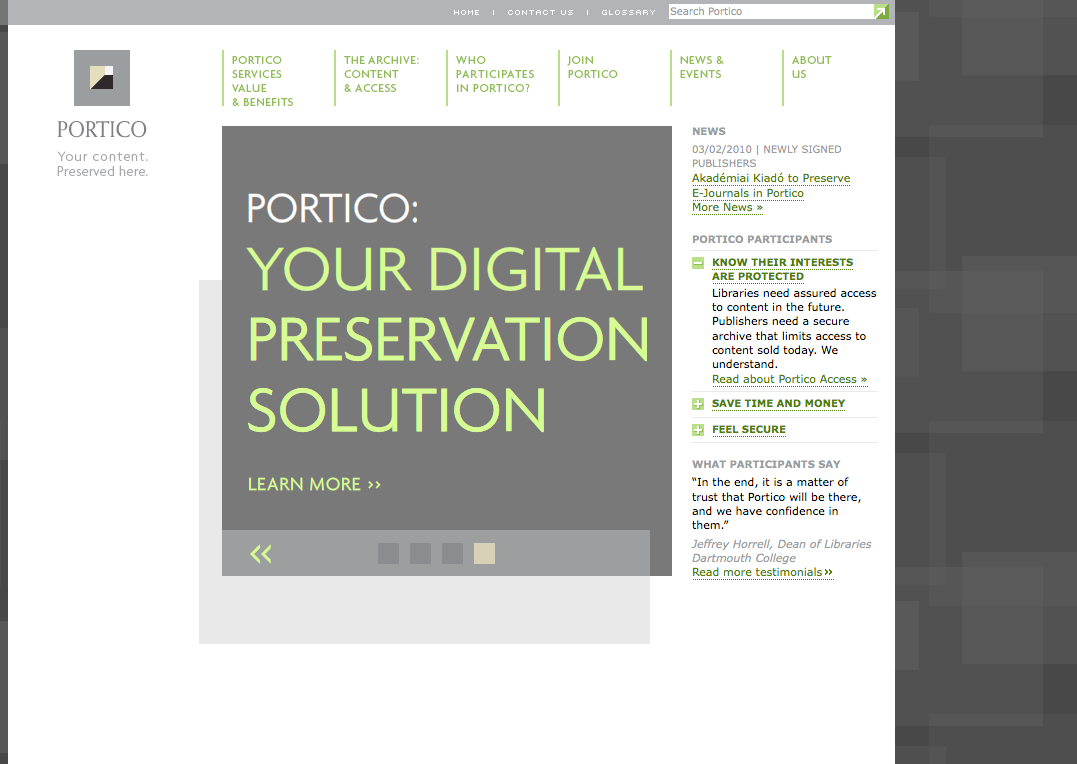Screen dimensions: 1077x764
Task: Select the fourth highlighted slide indicator
Action: [484, 554]
